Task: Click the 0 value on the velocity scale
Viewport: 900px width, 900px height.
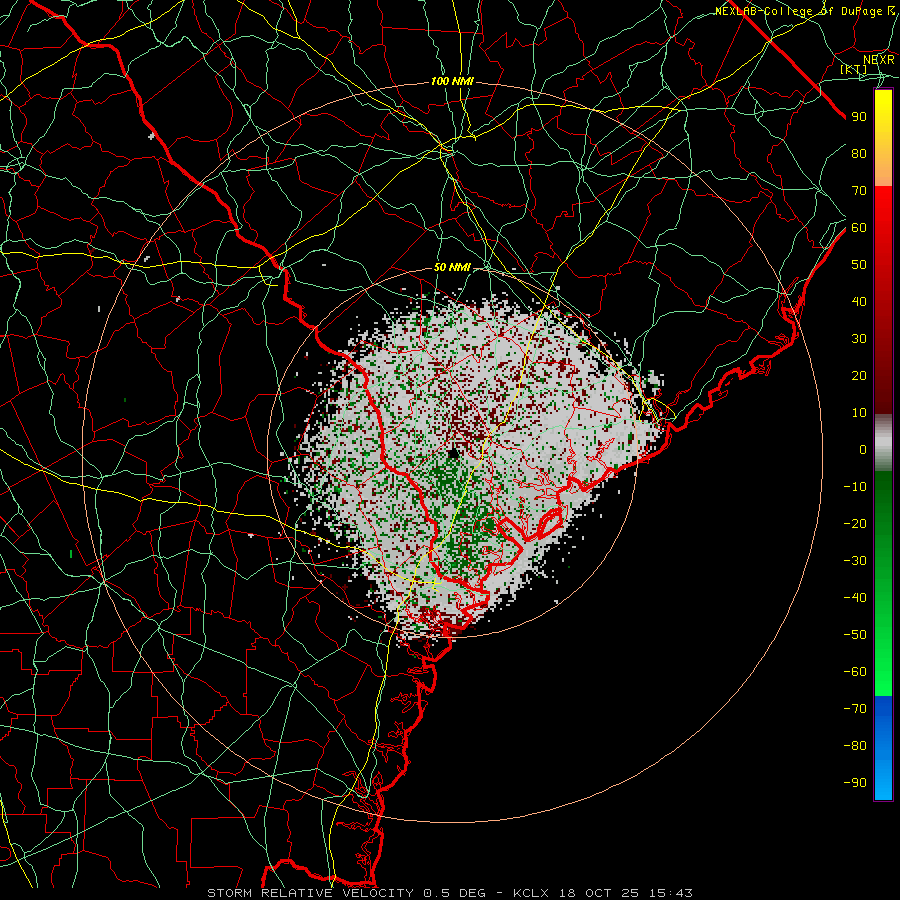Action: point(863,449)
